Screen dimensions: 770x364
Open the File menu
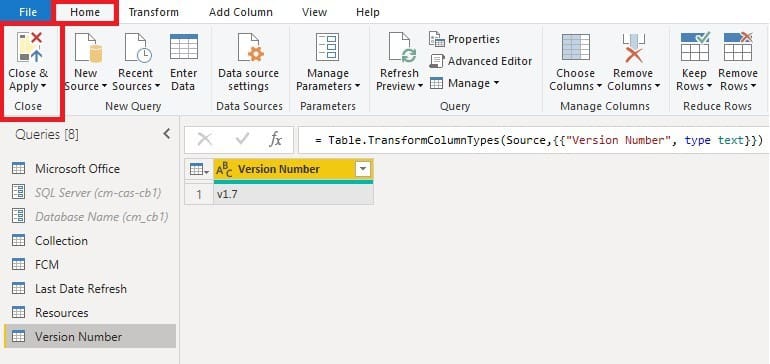pos(28,12)
